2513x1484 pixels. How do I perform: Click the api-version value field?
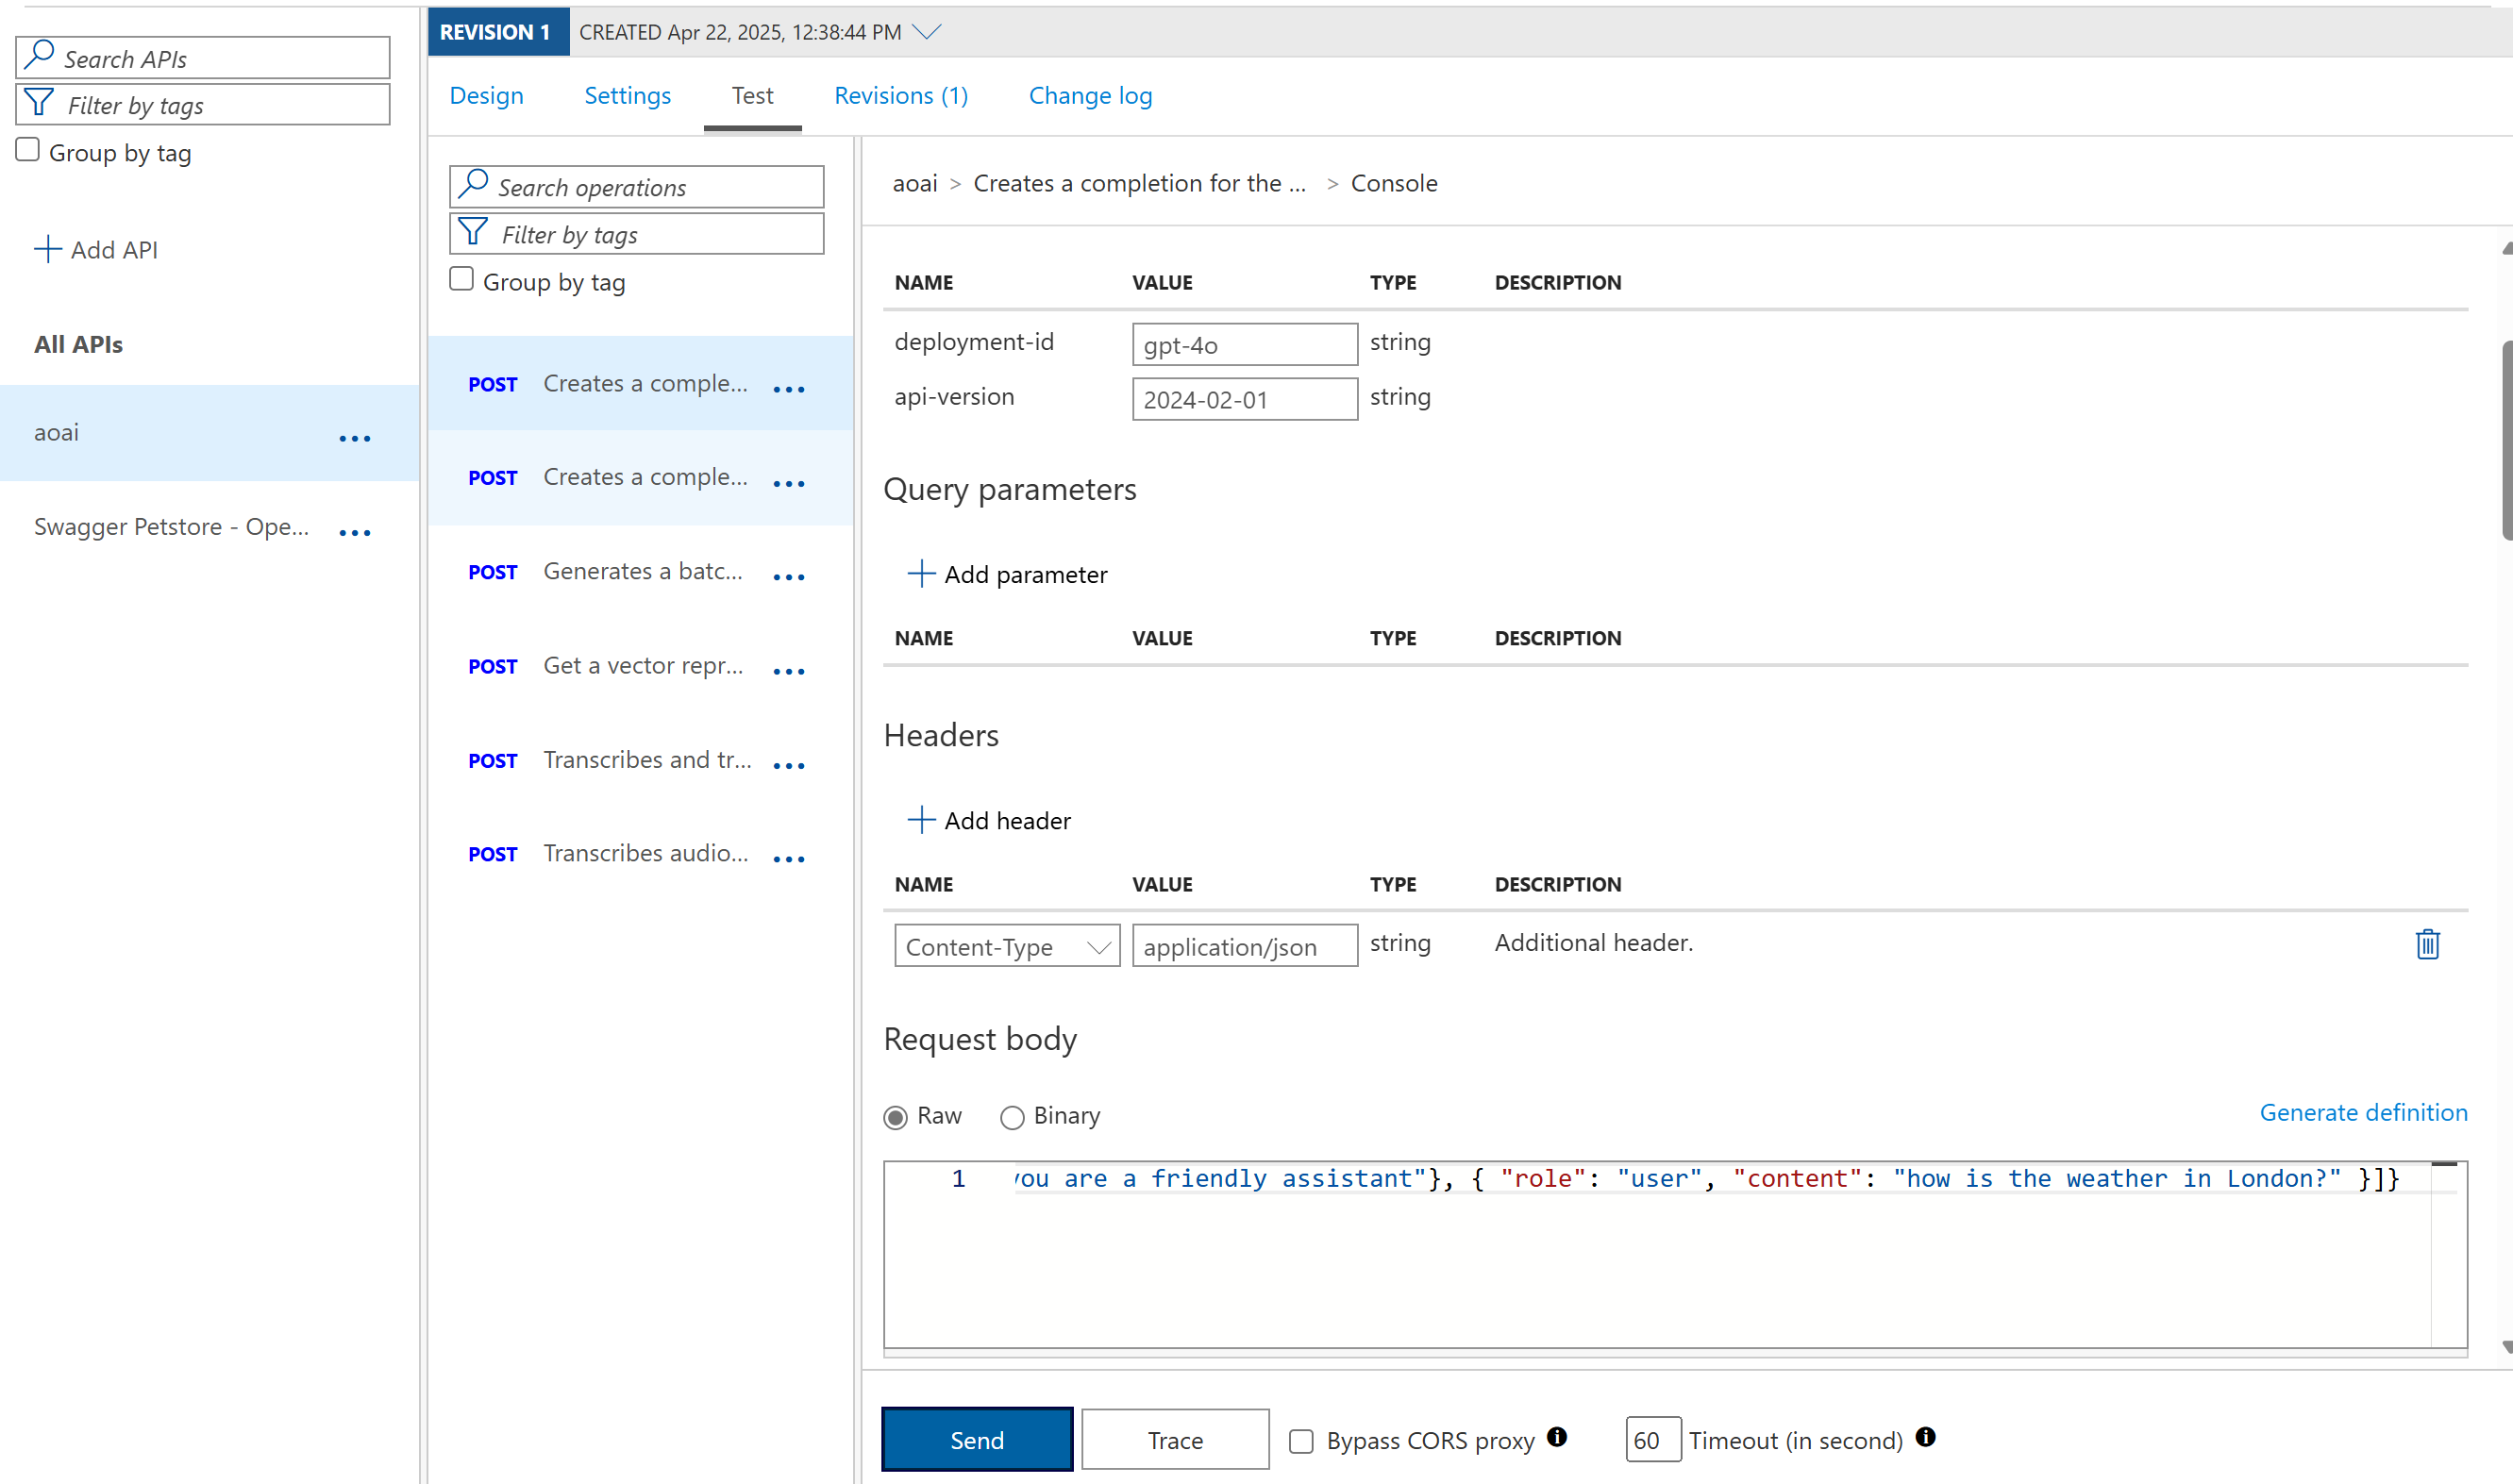coord(1244,399)
